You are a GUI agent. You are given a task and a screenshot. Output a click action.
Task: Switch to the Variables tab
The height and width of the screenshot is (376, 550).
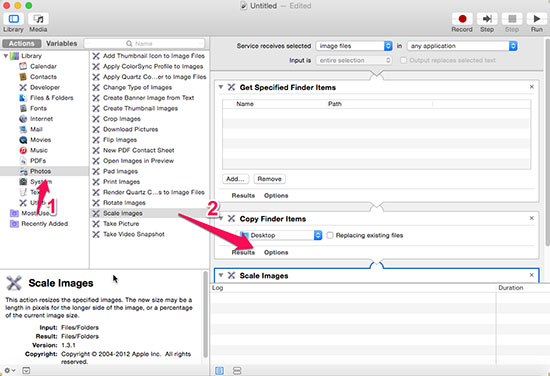(x=62, y=43)
